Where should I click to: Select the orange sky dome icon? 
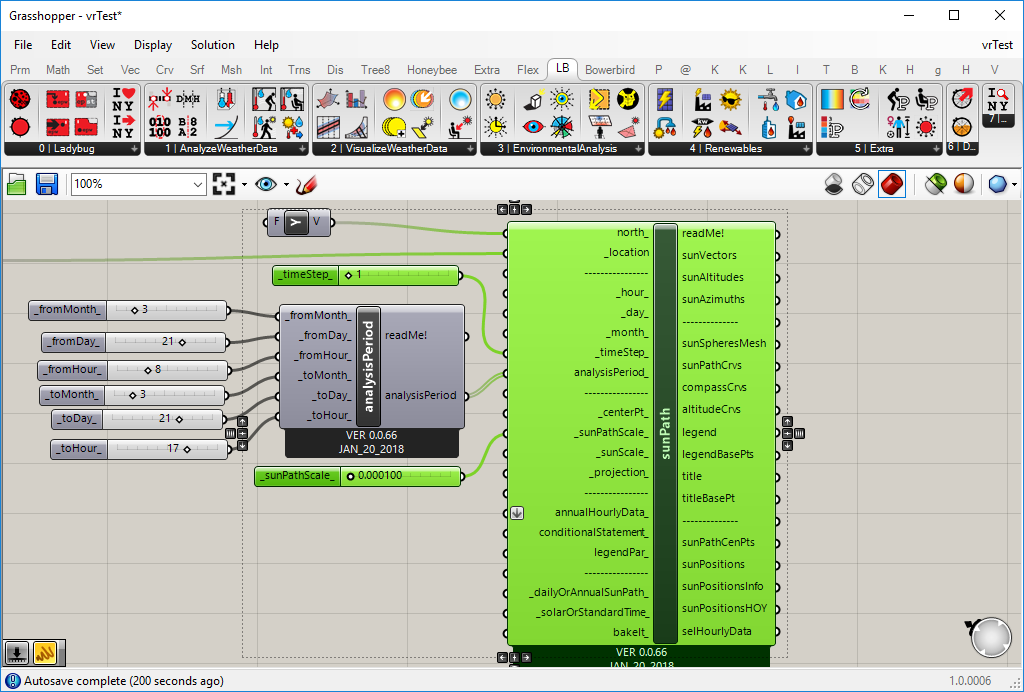394,99
